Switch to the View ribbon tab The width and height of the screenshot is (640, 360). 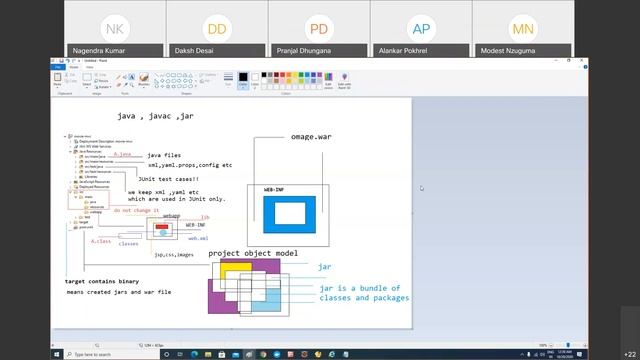(x=90, y=67)
